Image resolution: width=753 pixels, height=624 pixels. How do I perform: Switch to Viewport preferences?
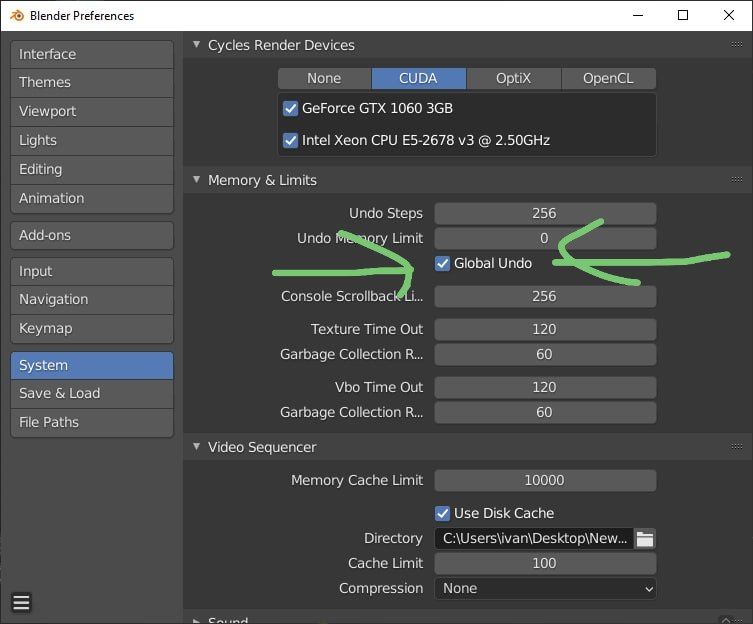click(x=92, y=111)
